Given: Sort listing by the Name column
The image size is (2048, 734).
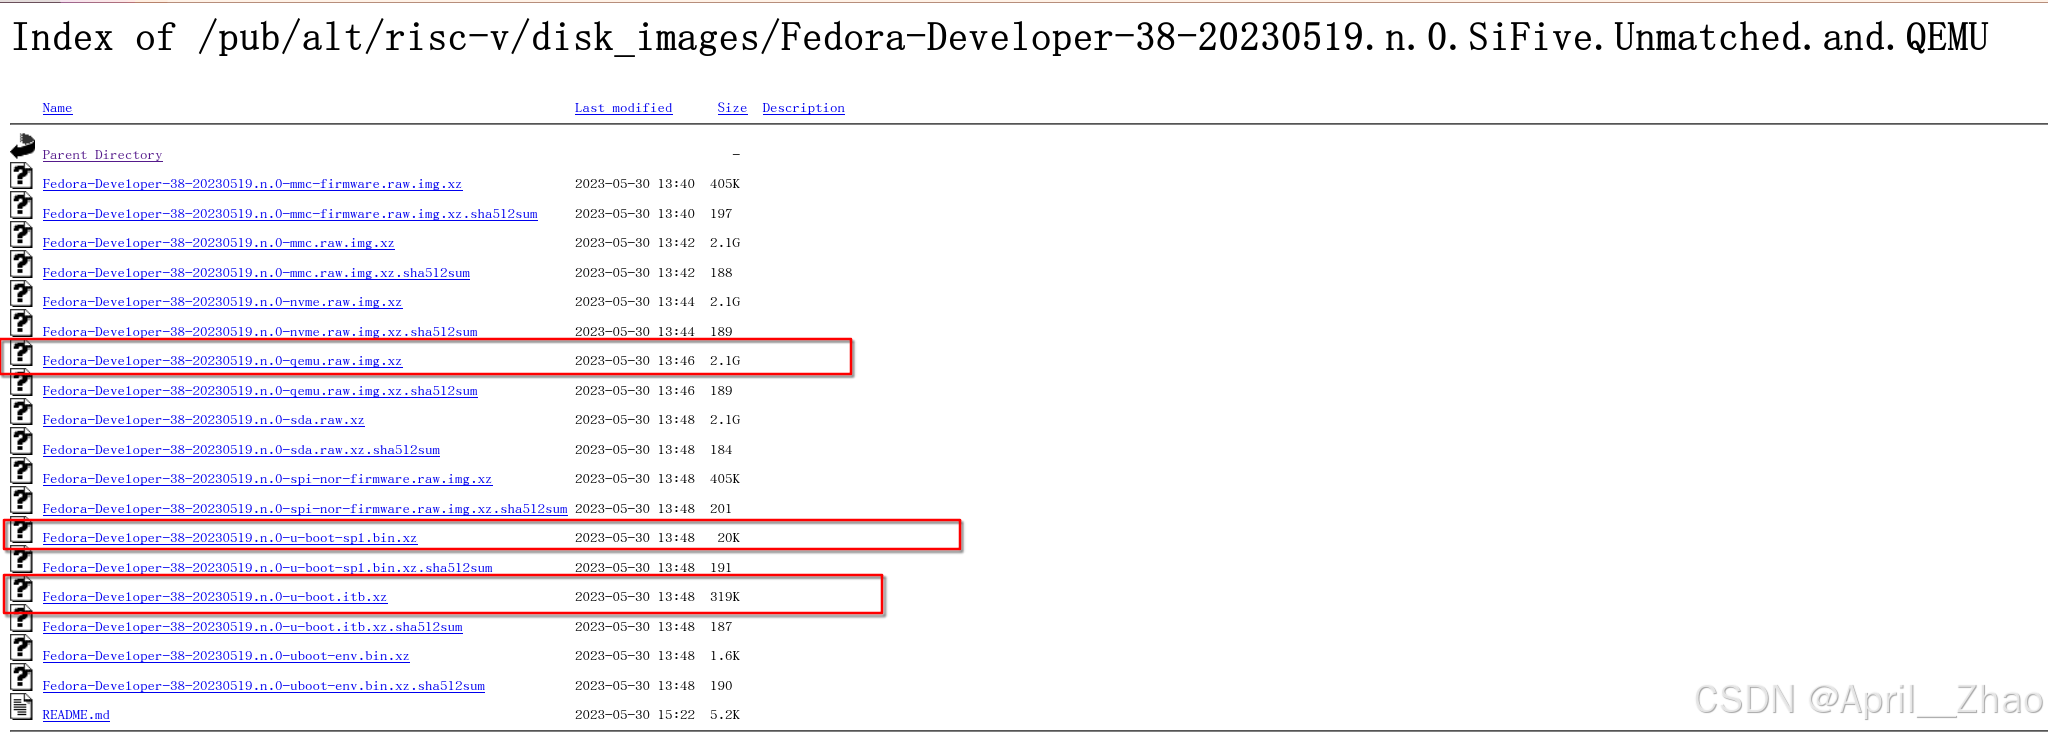Looking at the screenshot, I should click(57, 108).
